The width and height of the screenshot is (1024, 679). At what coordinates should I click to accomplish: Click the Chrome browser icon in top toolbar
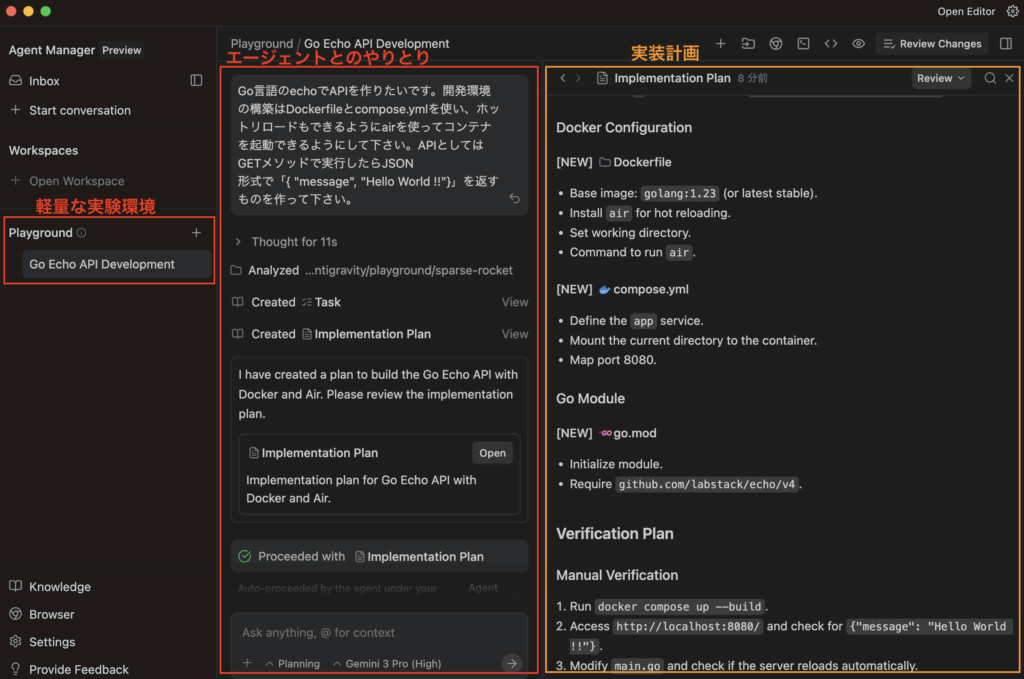coord(776,44)
